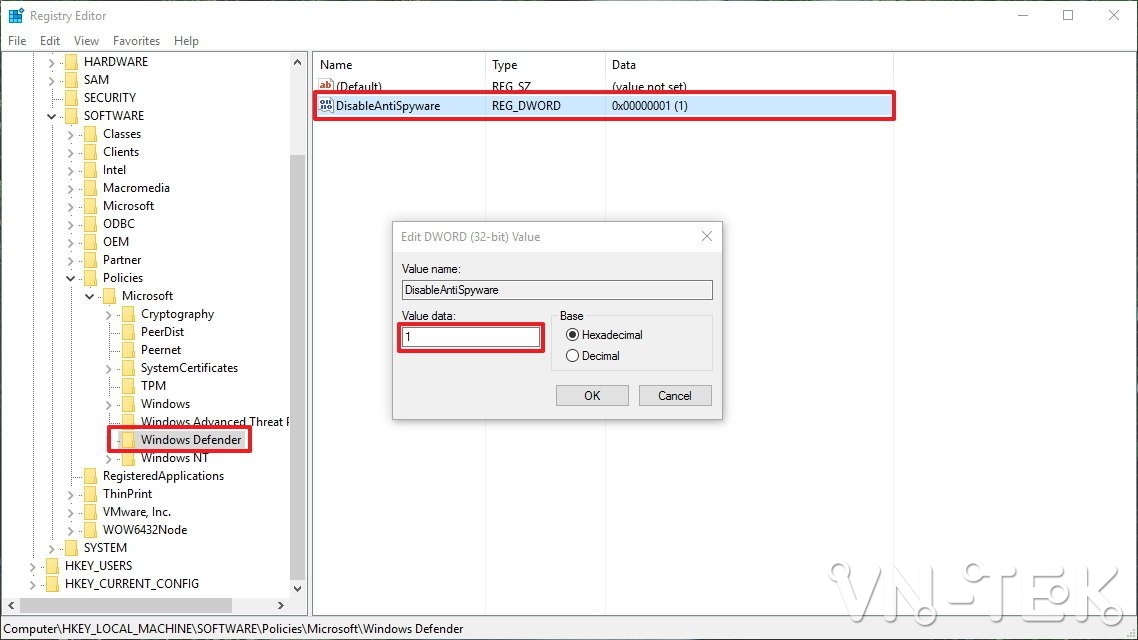Click the VMware, Inc. folder icon
The height and width of the screenshot is (640, 1138).
(90, 512)
